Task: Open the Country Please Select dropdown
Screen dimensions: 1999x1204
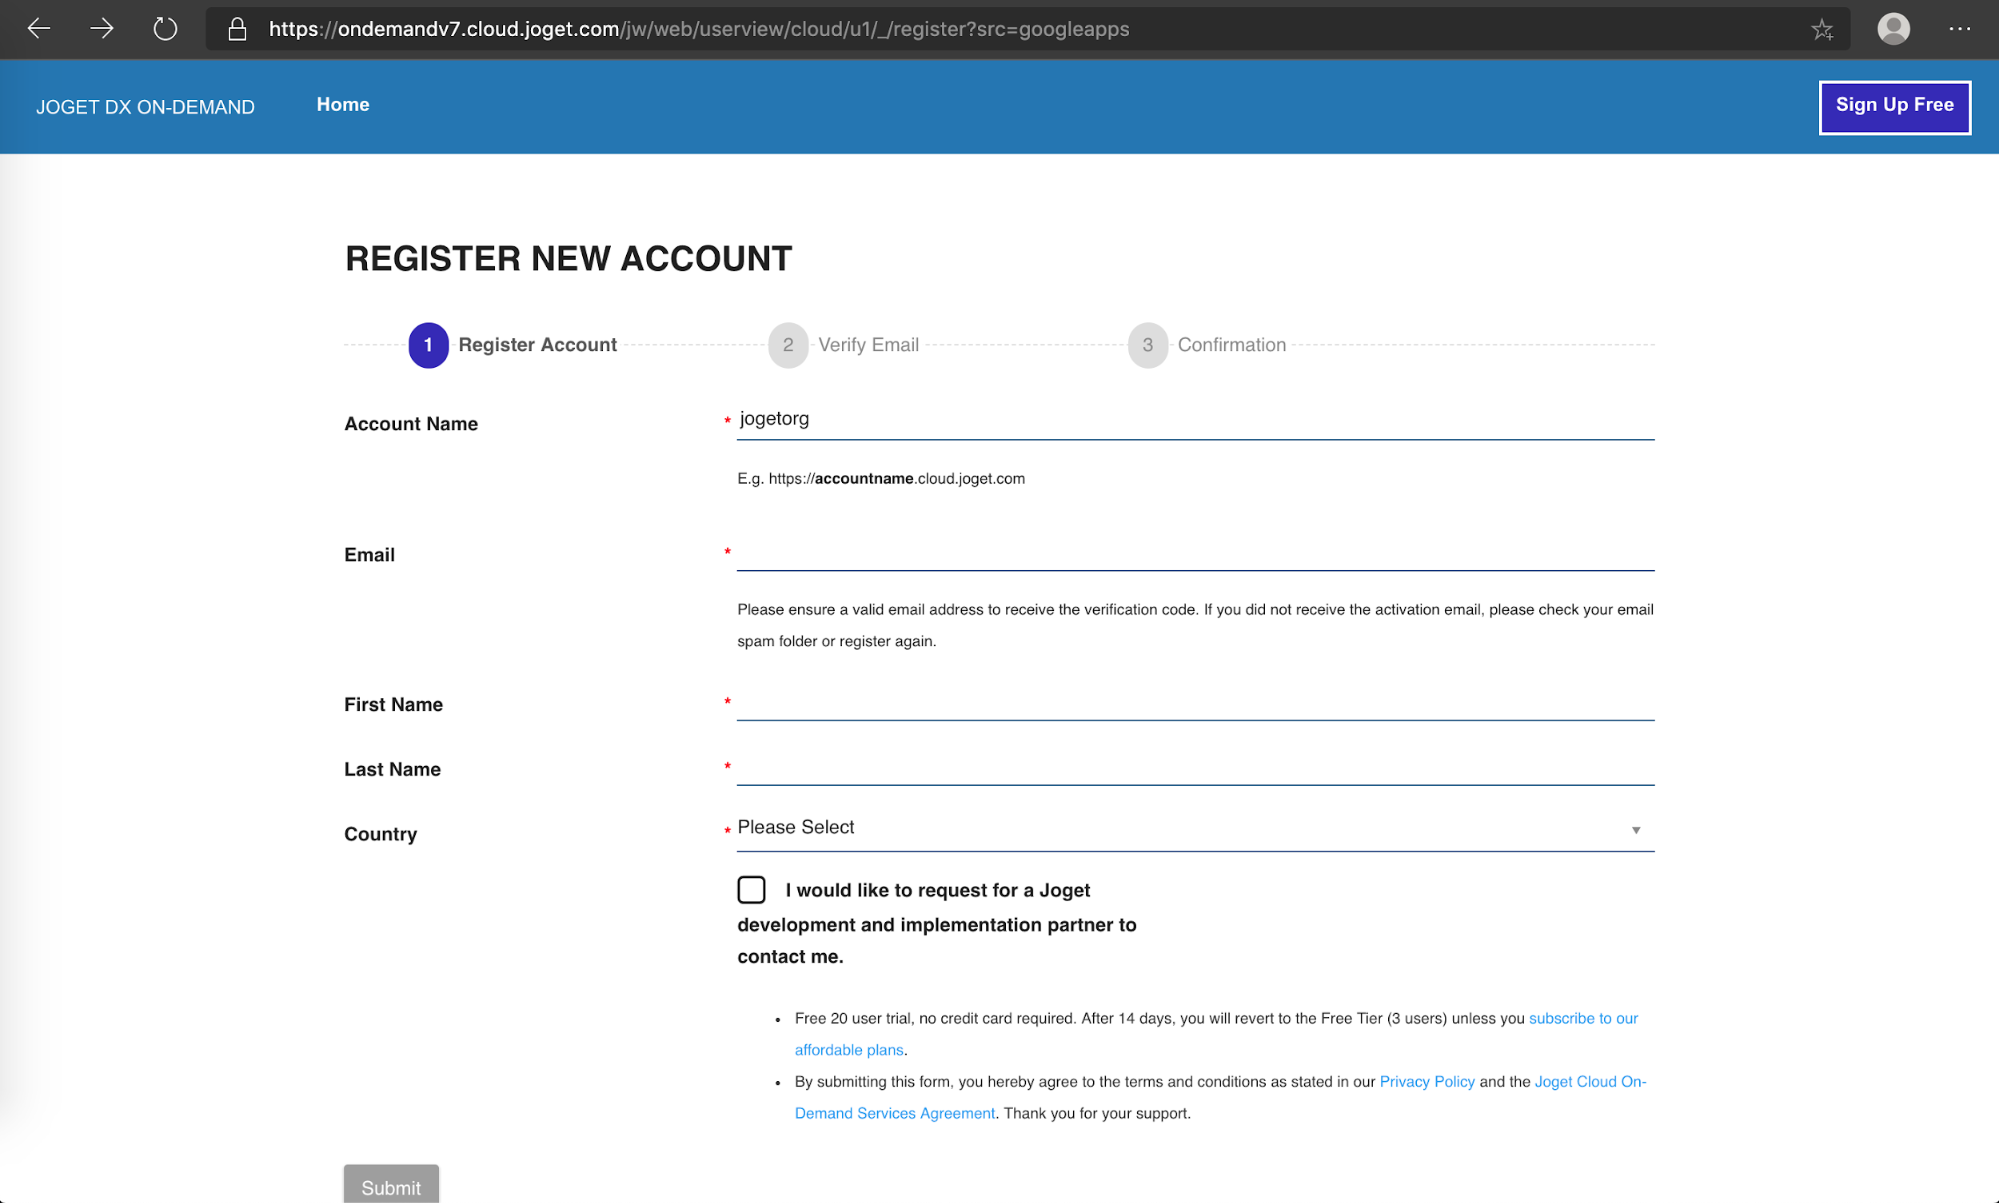Action: tap(1180, 828)
